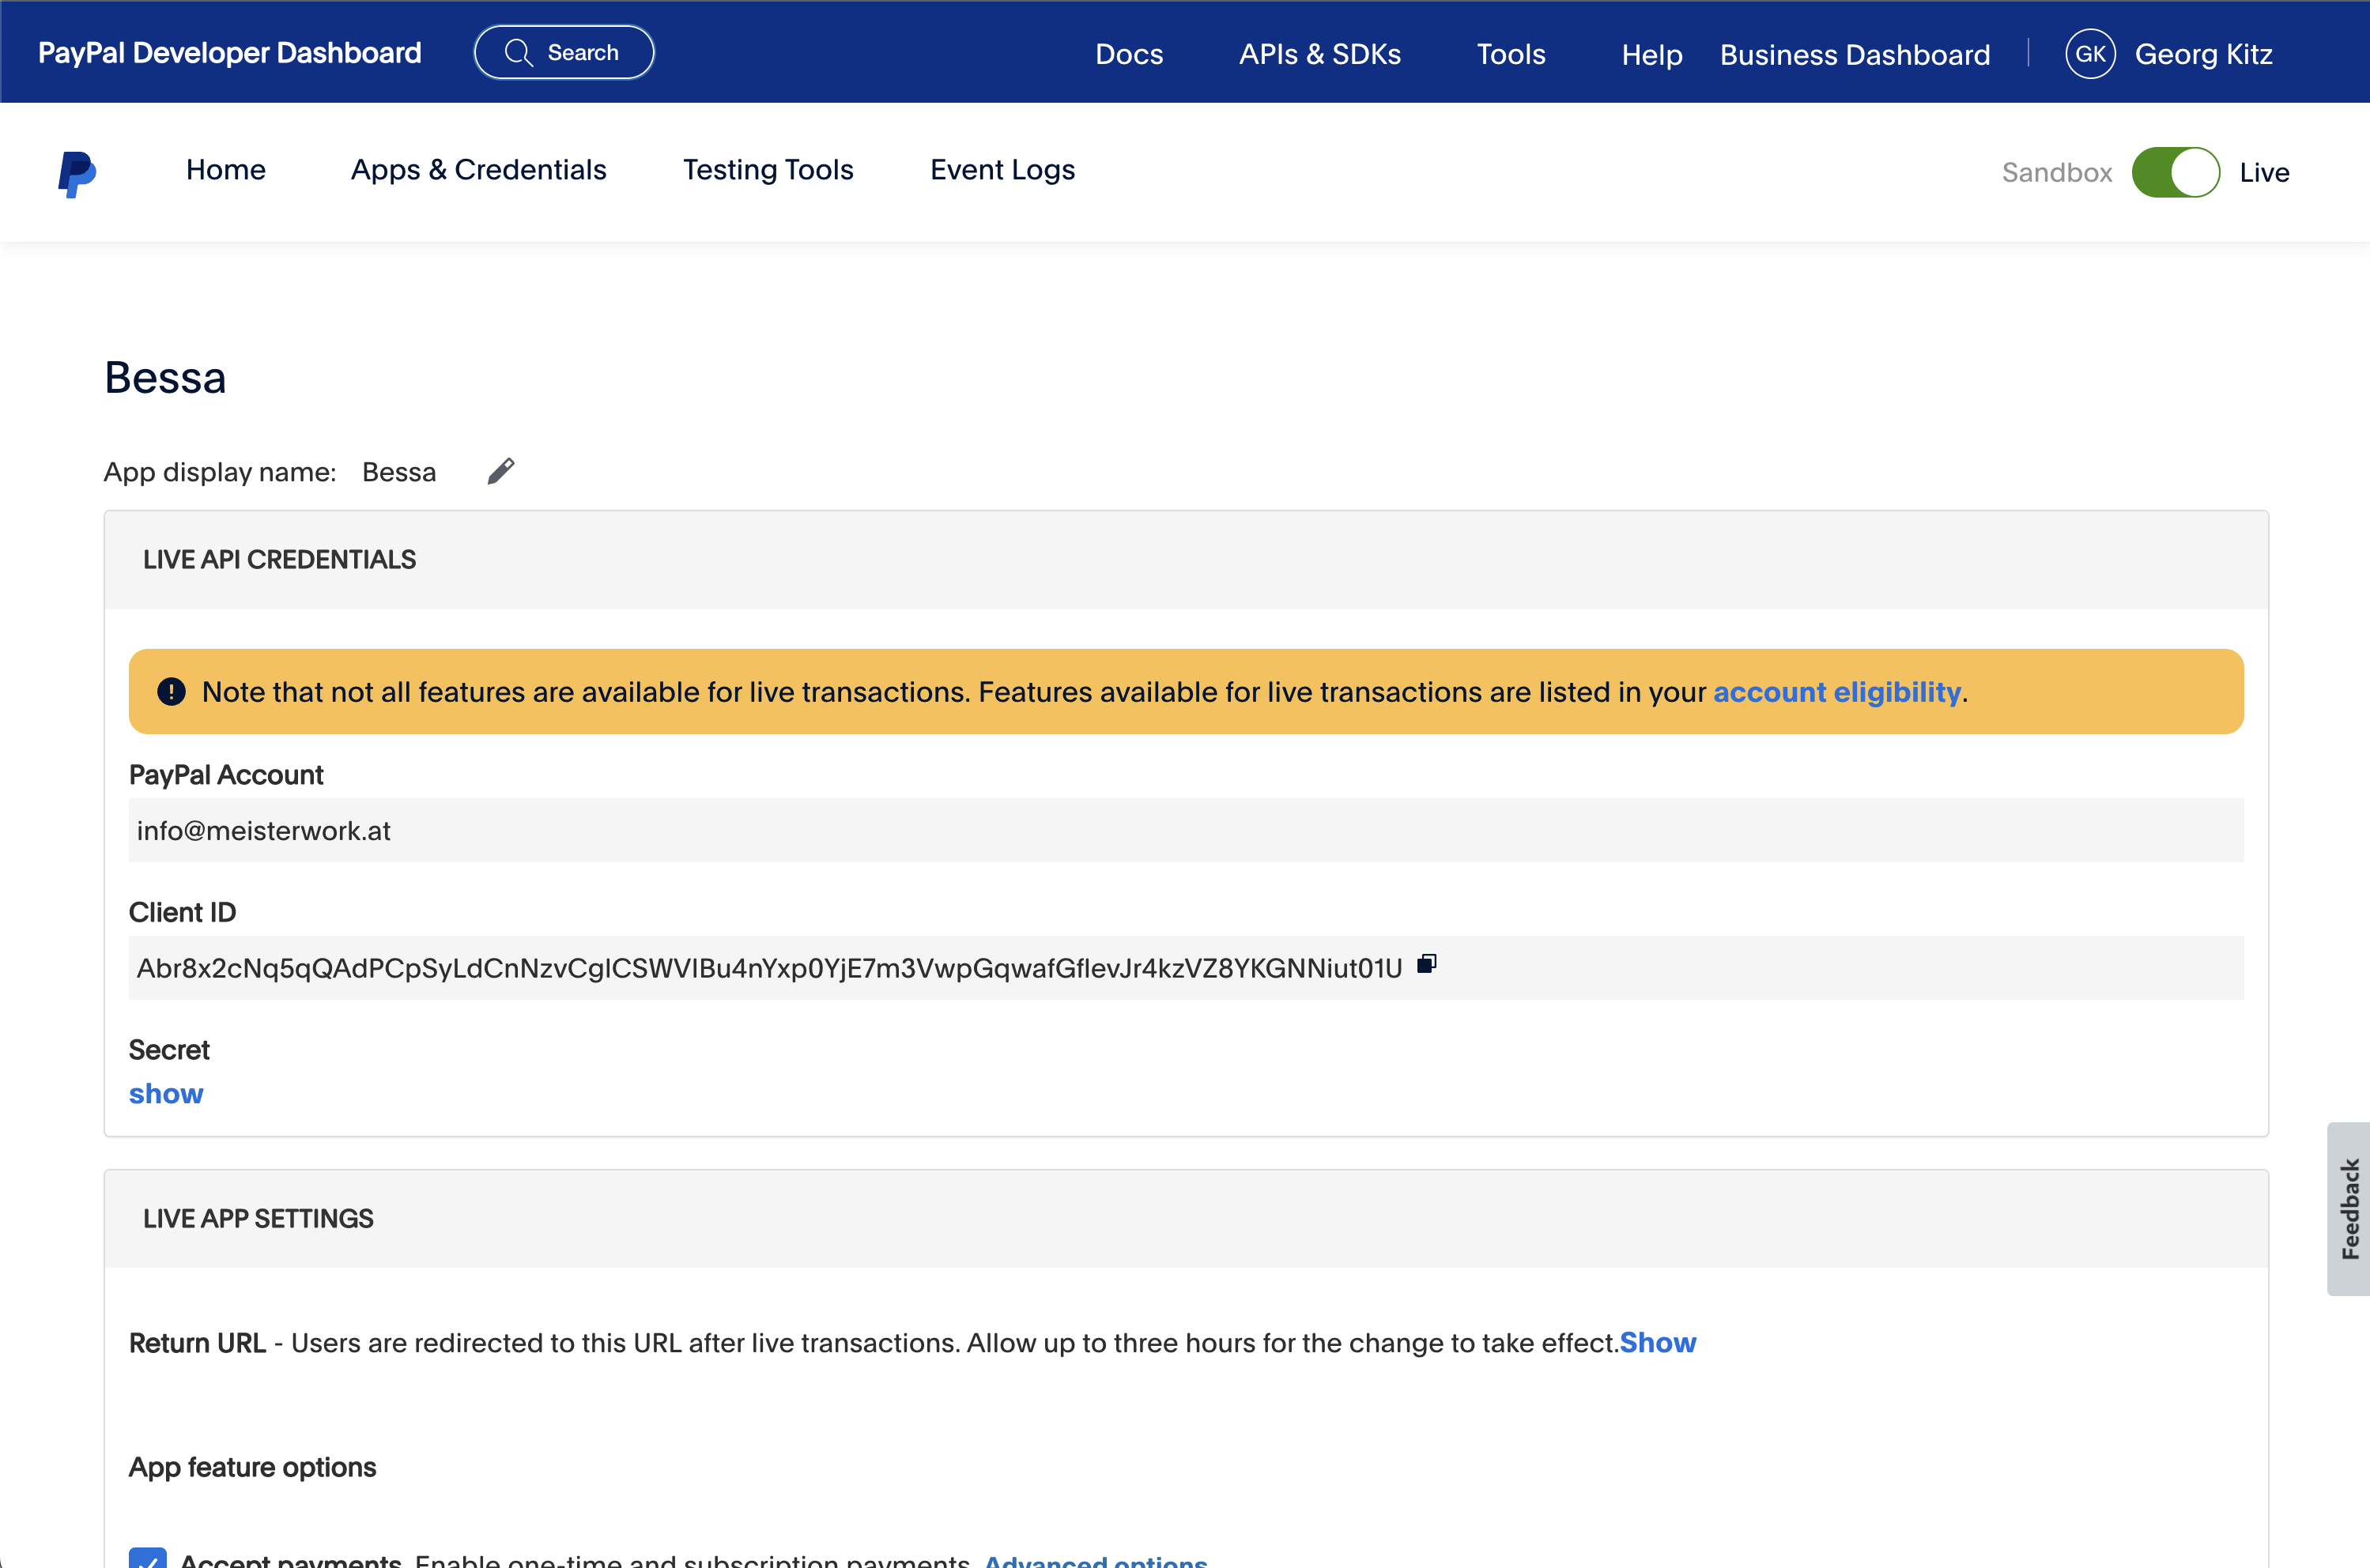2370x1568 pixels.
Task: Expand Return URL with Show link
Action: 1657,1343
